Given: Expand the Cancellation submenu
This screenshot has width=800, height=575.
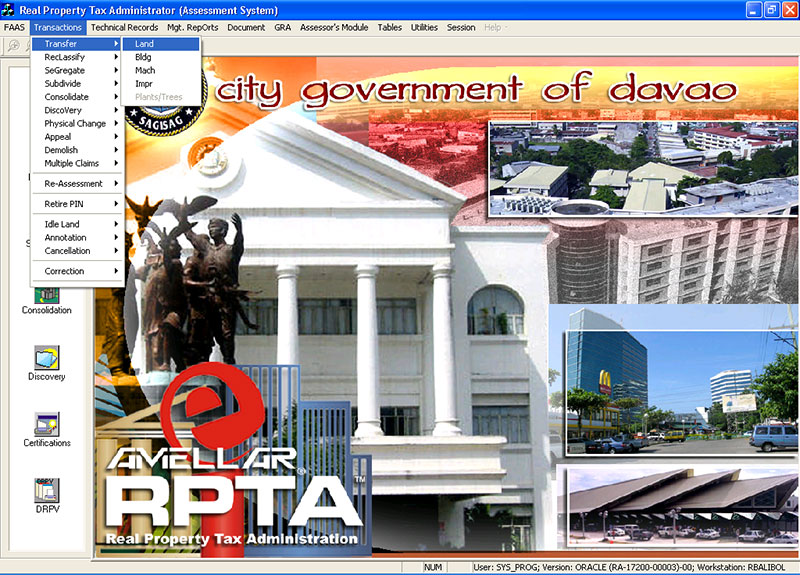Looking at the screenshot, I should (77, 251).
